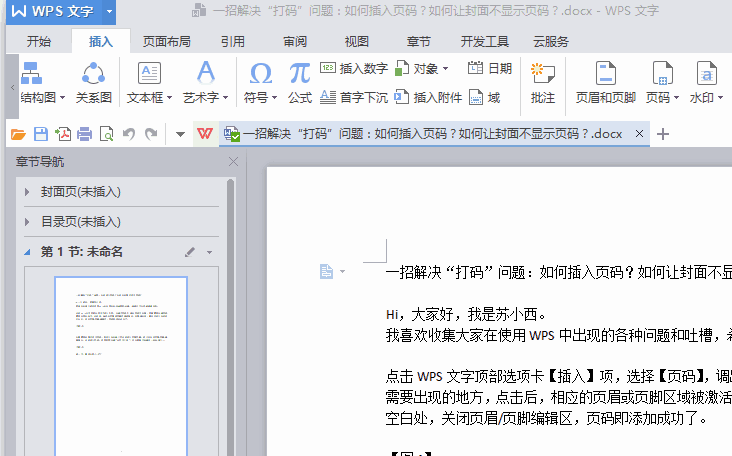The width and height of the screenshot is (732, 456).
Task: Click the 水印 watermark icon
Action: pyautogui.click(x=706, y=73)
